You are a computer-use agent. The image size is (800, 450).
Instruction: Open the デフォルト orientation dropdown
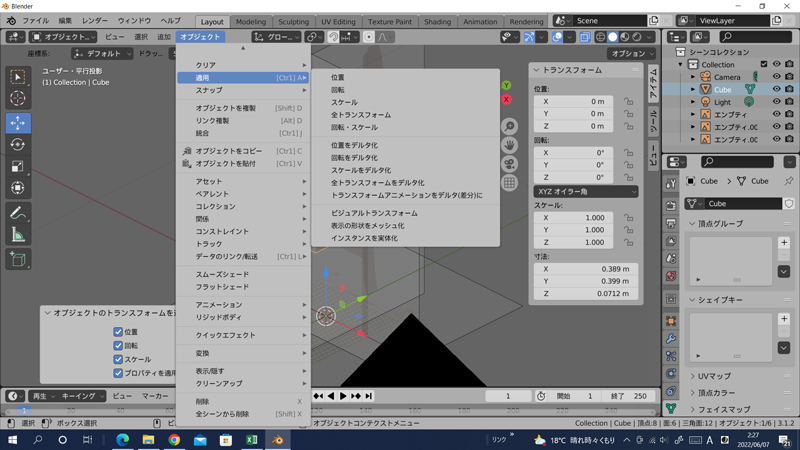[x=102, y=54]
